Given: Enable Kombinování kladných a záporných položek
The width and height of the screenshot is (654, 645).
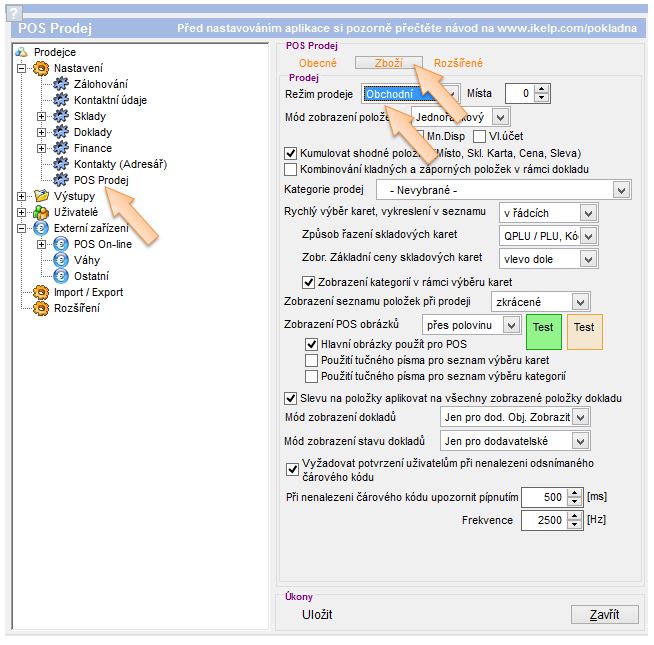Looking at the screenshot, I should pos(291,169).
